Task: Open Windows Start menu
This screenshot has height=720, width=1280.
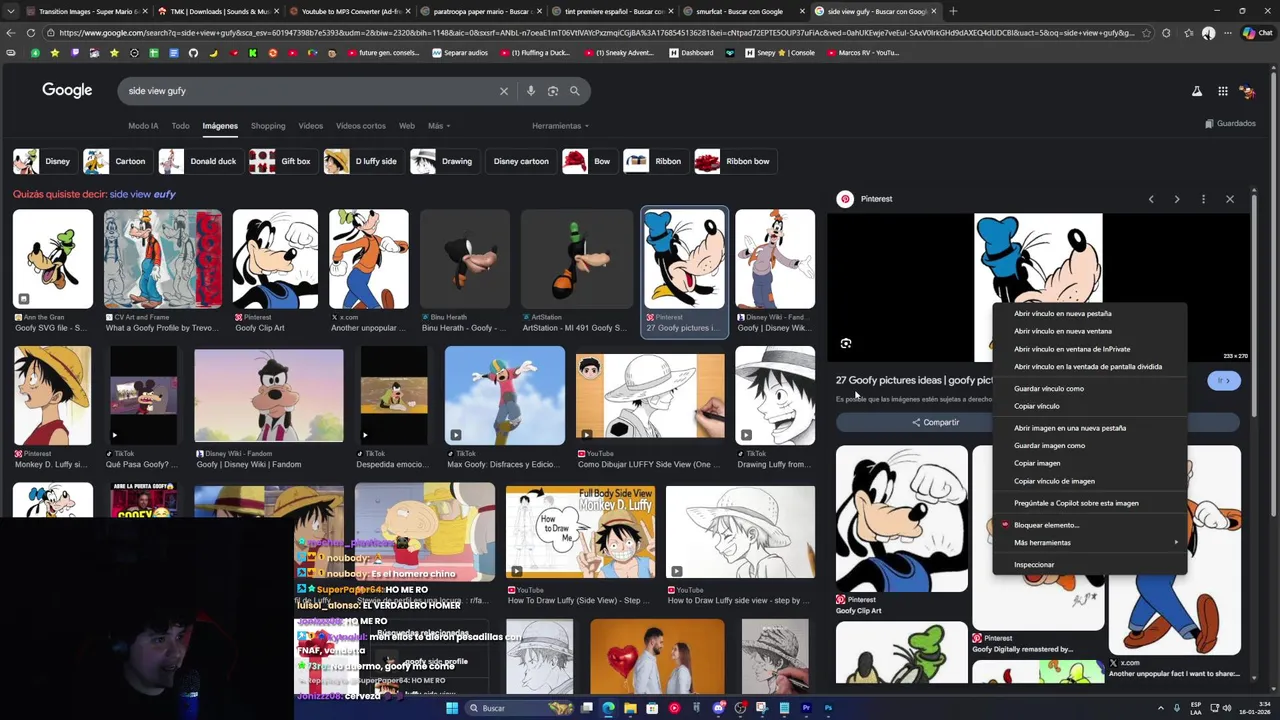Action: [x=452, y=708]
